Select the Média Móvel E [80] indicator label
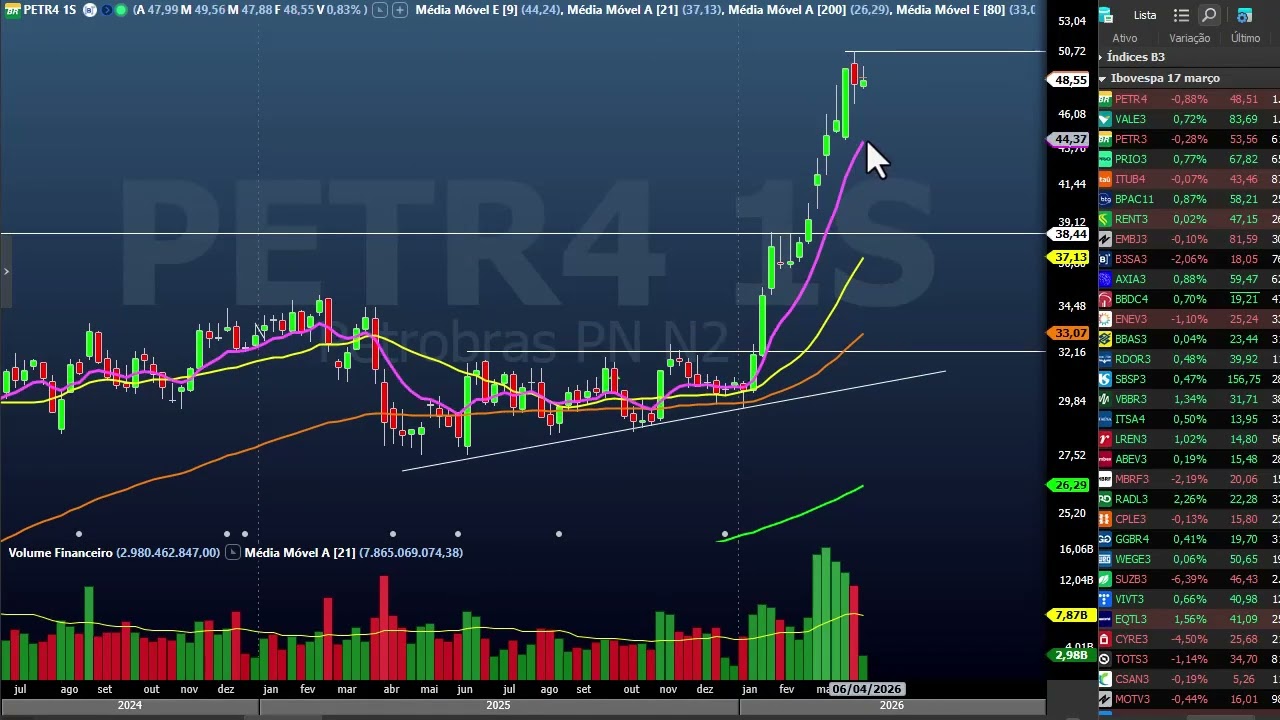Viewport: 1280px width, 720px height. pyautogui.click(x=951, y=10)
